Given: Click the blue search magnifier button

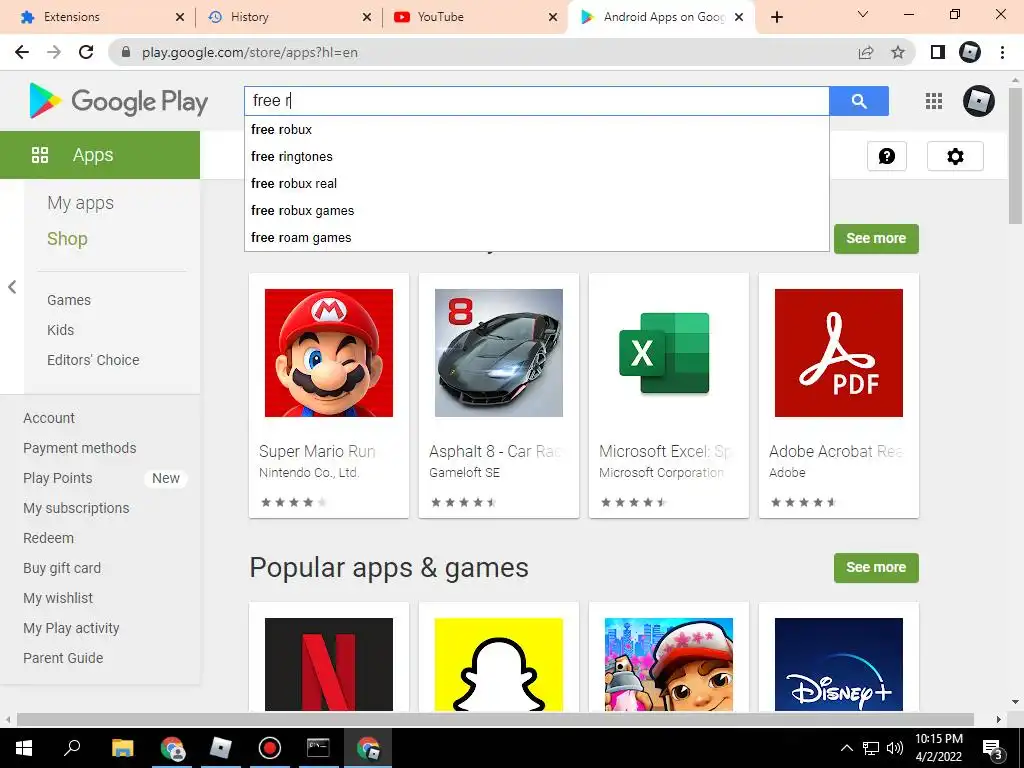Looking at the screenshot, I should click(859, 101).
